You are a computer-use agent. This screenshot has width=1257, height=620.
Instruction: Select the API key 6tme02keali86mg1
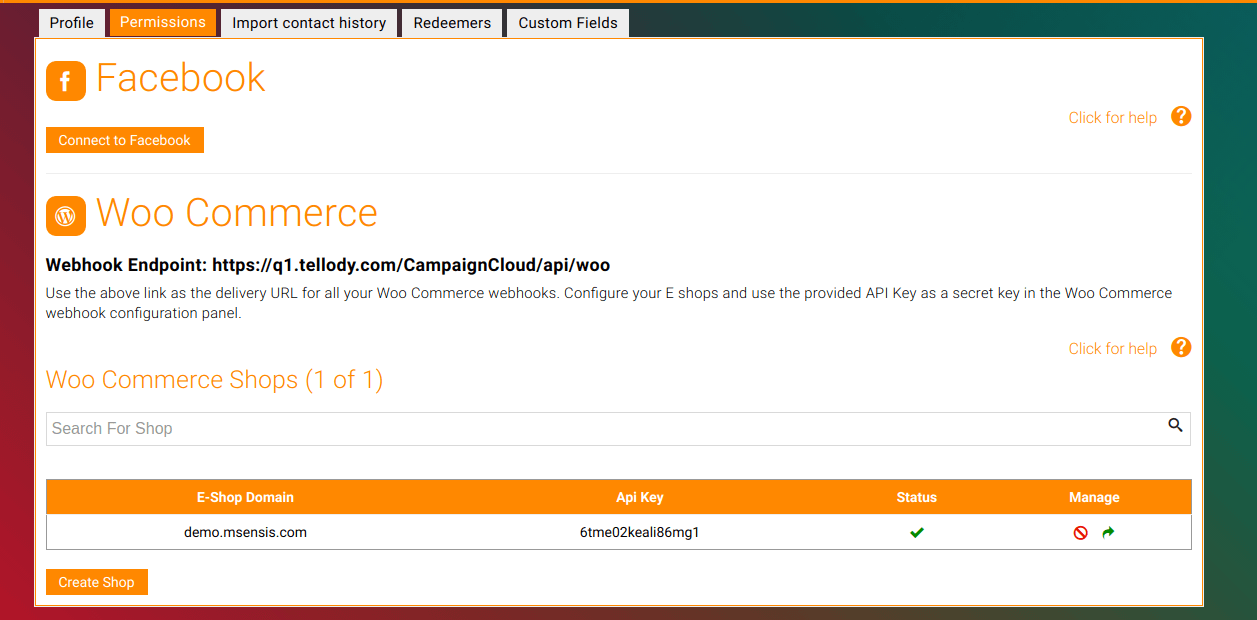pos(640,533)
